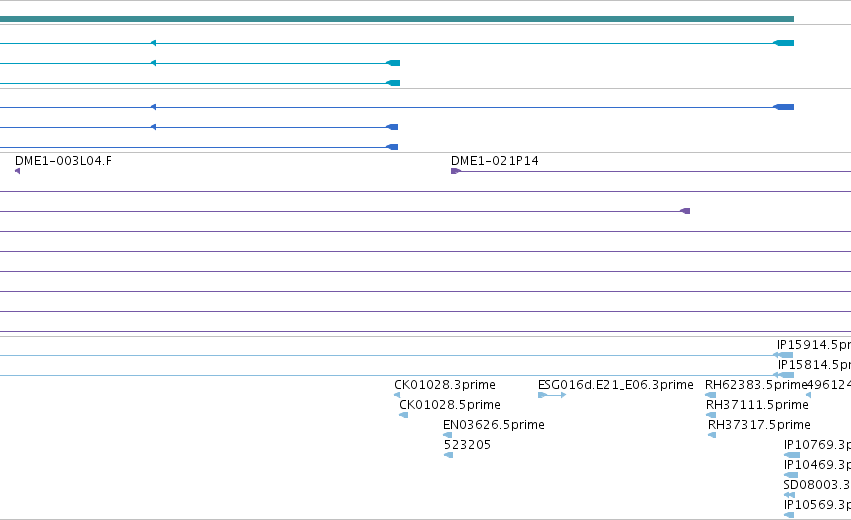Select the RH37317.5prime EST label
This screenshot has height=520, width=851.
click(x=759, y=425)
